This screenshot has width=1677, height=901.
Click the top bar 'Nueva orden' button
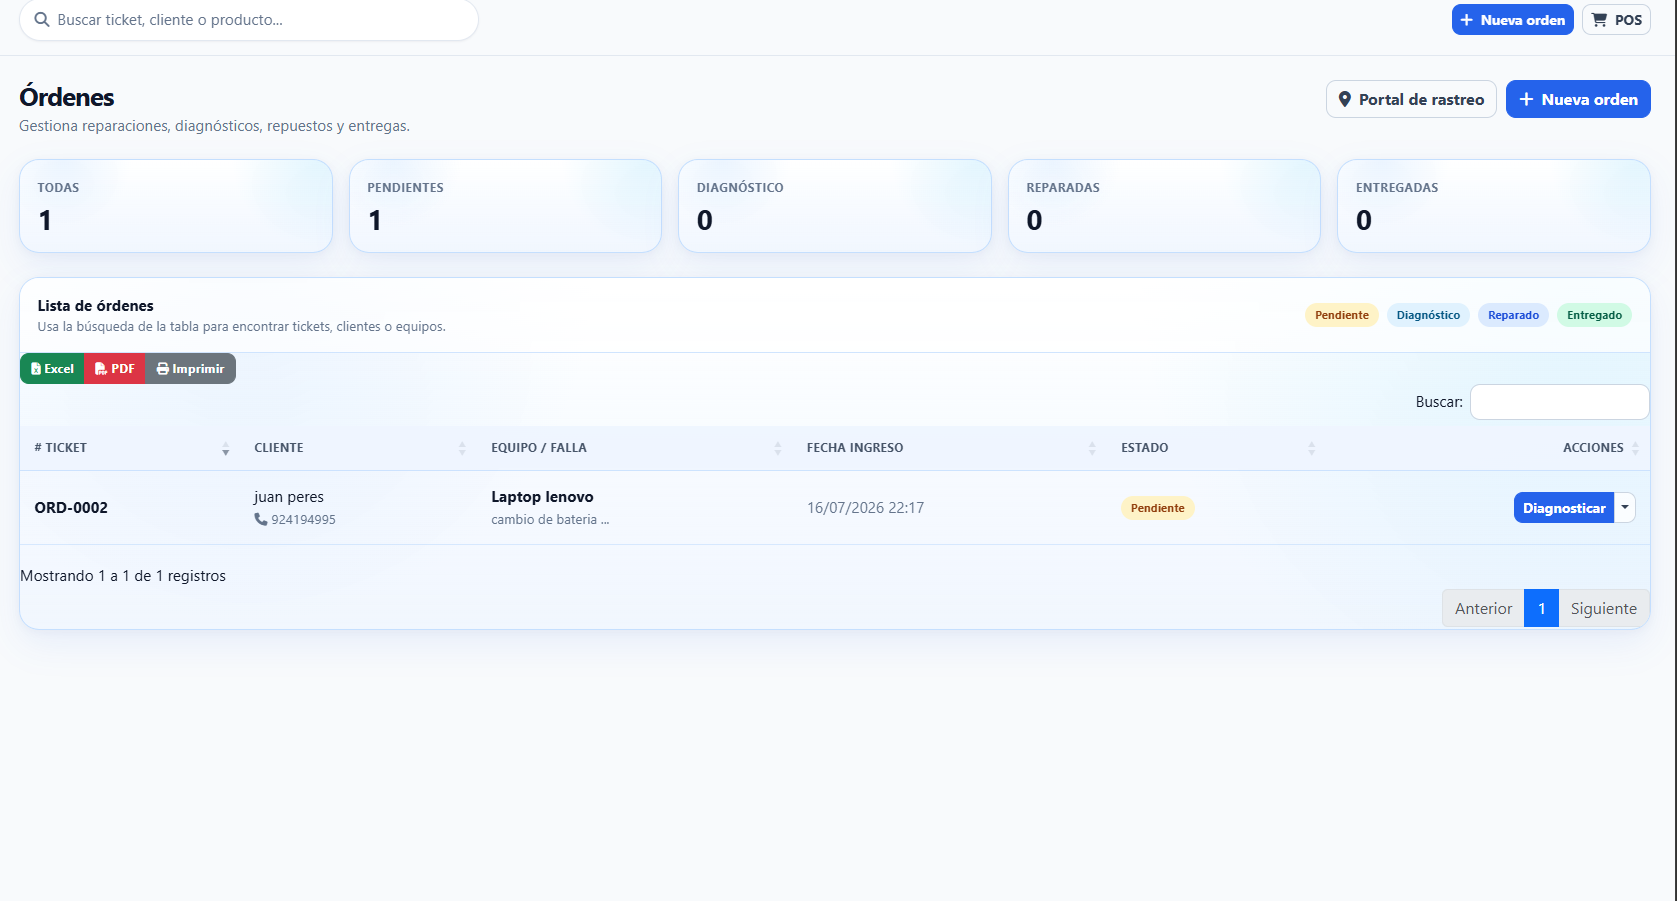pyautogui.click(x=1512, y=20)
